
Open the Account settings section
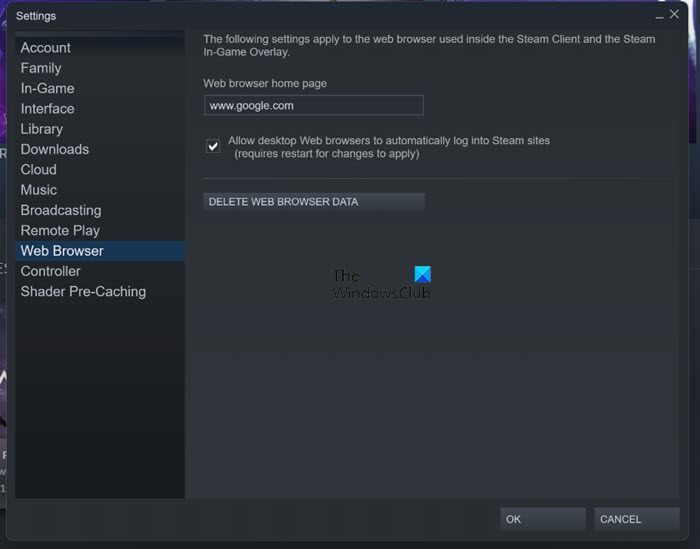(46, 48)
